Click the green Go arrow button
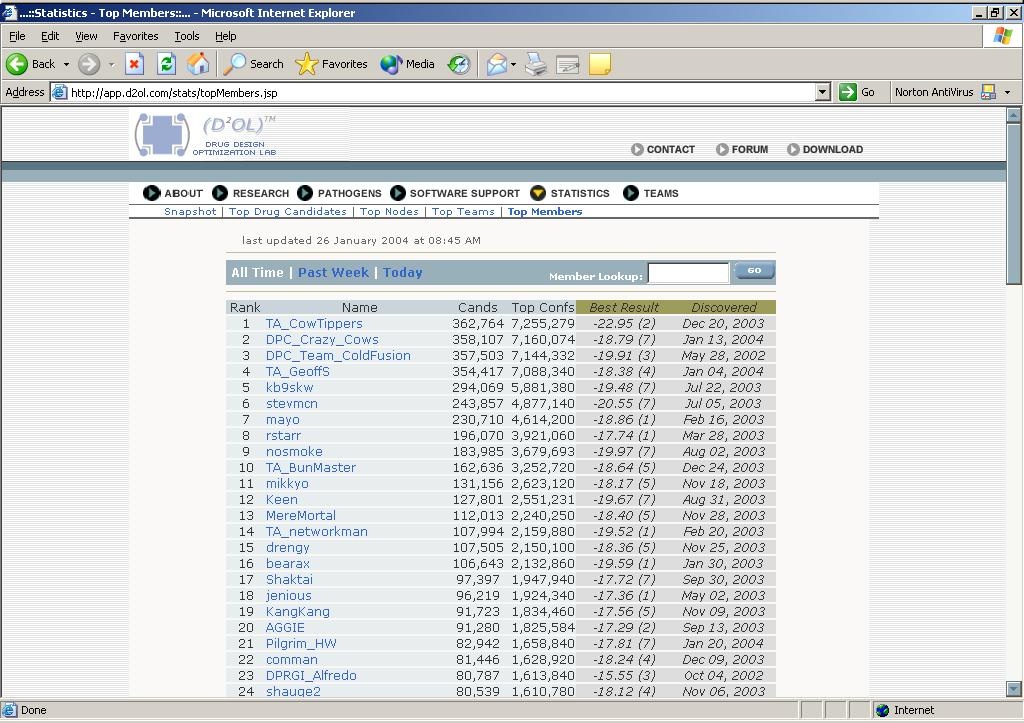1024x723 pixels. [x=848, y=92]
